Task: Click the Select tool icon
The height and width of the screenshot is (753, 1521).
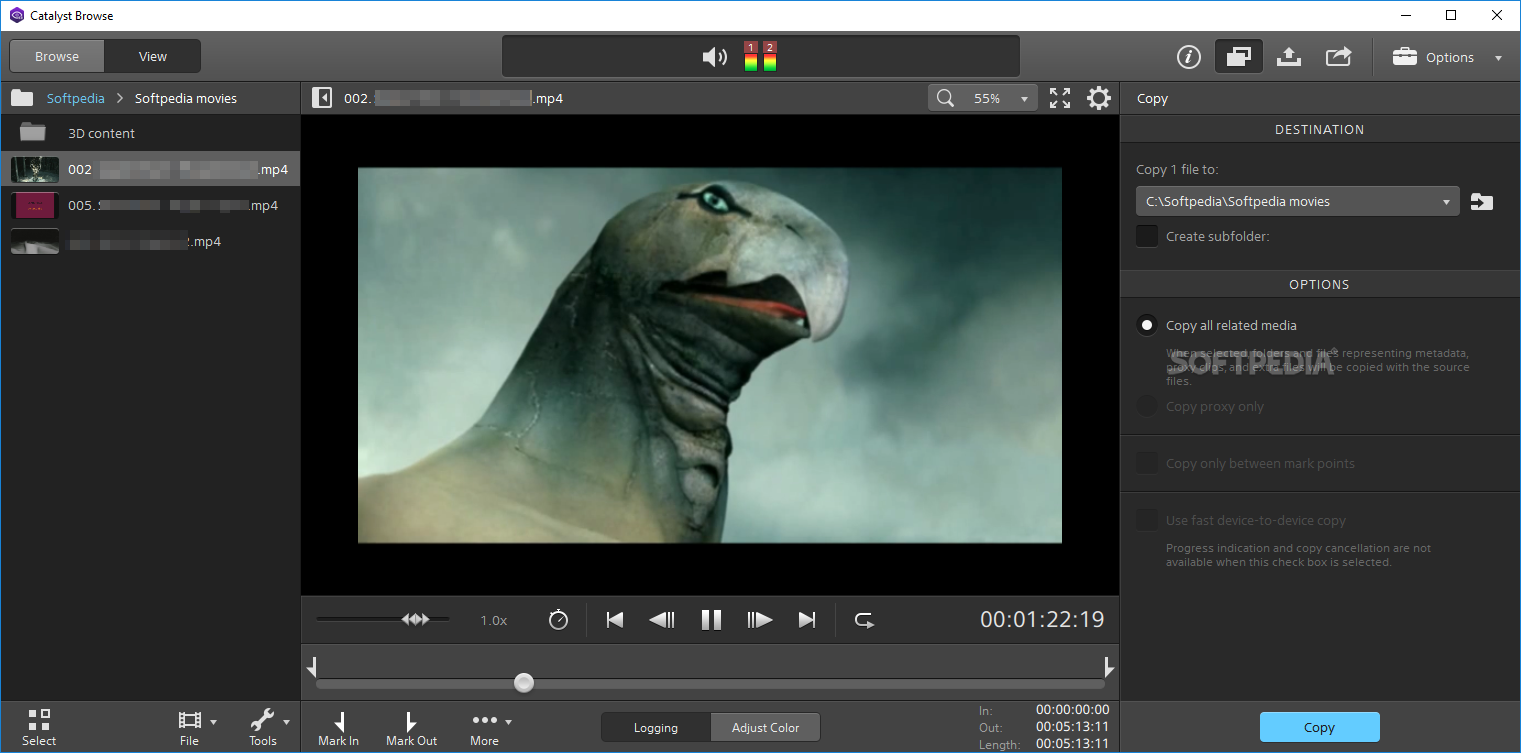Action: coord(39,727)
